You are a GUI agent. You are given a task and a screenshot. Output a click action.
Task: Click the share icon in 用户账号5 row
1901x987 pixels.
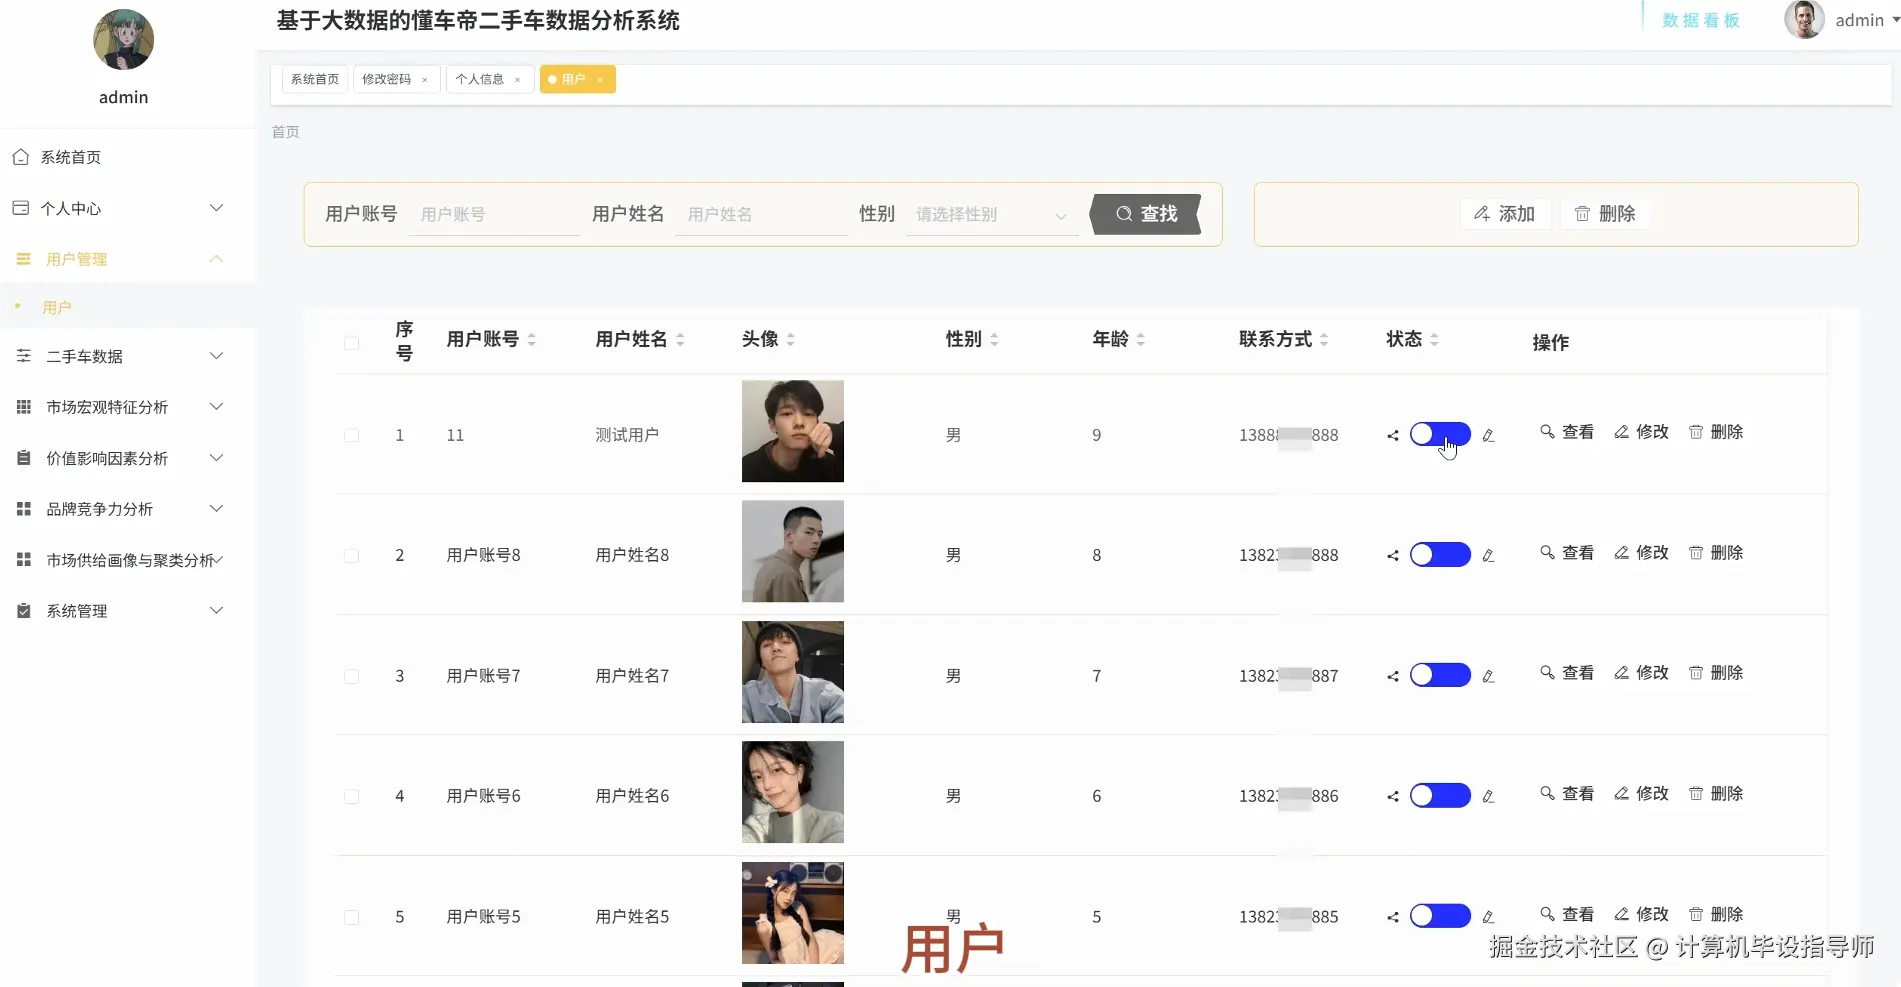pos(1393,917)
